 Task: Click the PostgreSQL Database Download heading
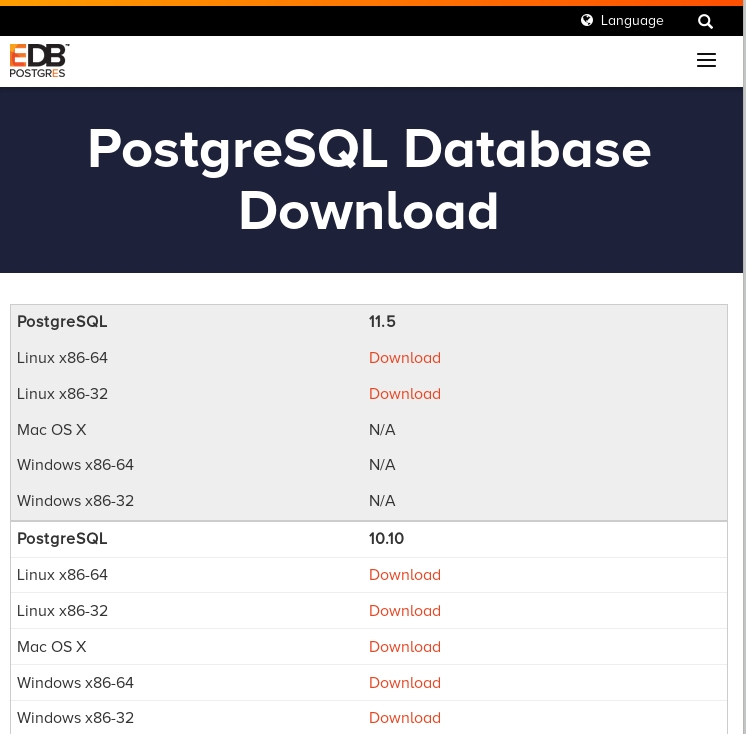point(369,180)
